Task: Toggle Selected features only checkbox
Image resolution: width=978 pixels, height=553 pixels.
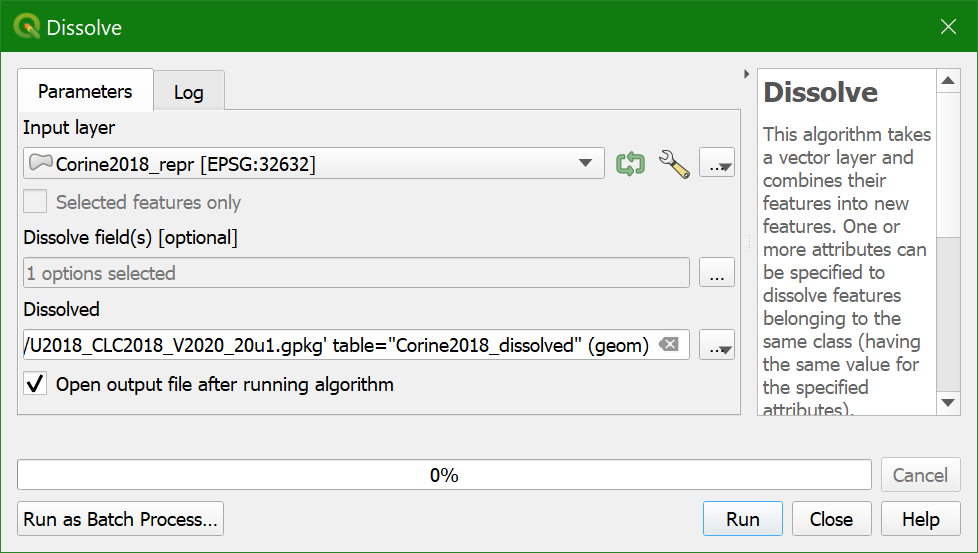Action: [35, 202]
